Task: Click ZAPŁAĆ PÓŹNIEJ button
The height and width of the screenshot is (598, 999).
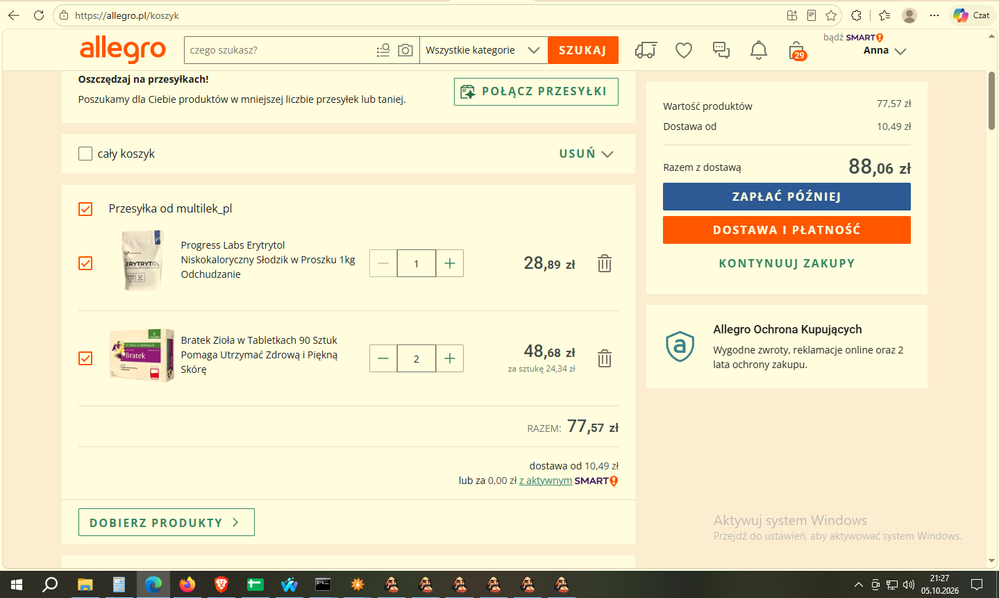Action: click(x=786, y=197)
